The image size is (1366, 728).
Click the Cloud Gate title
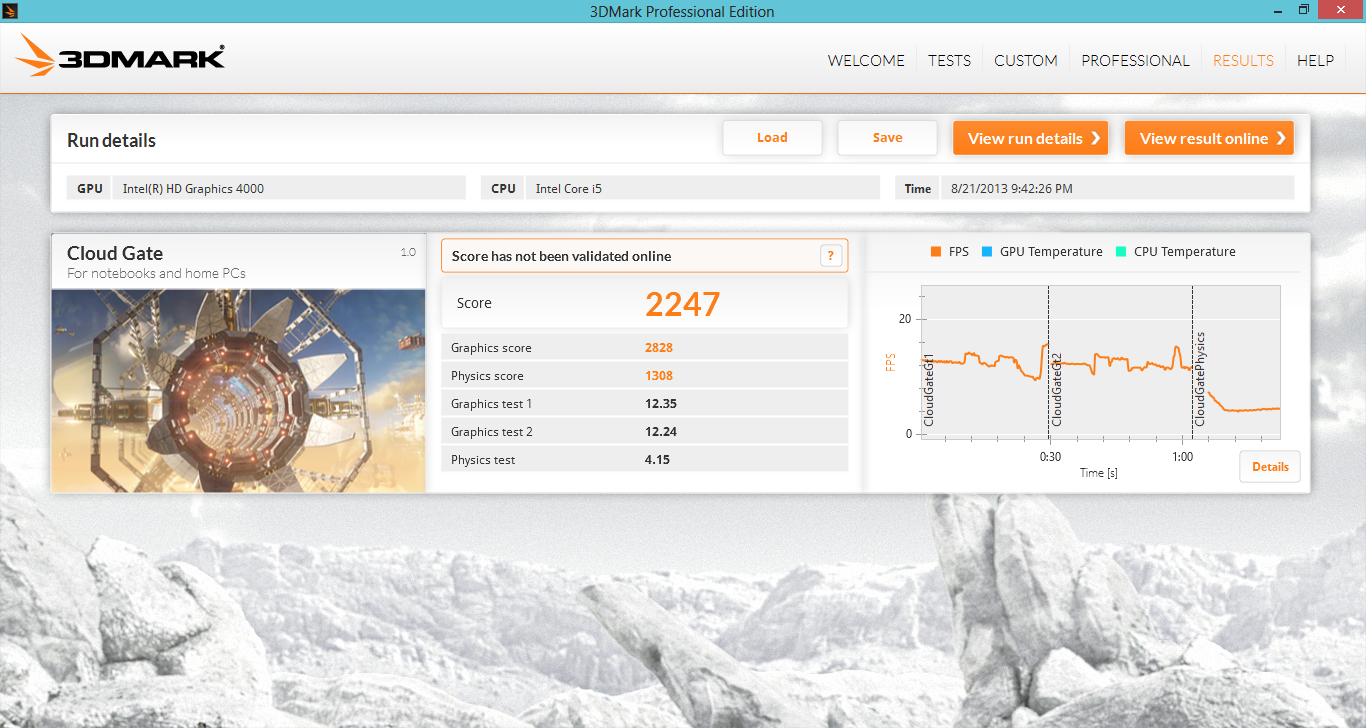115,253
